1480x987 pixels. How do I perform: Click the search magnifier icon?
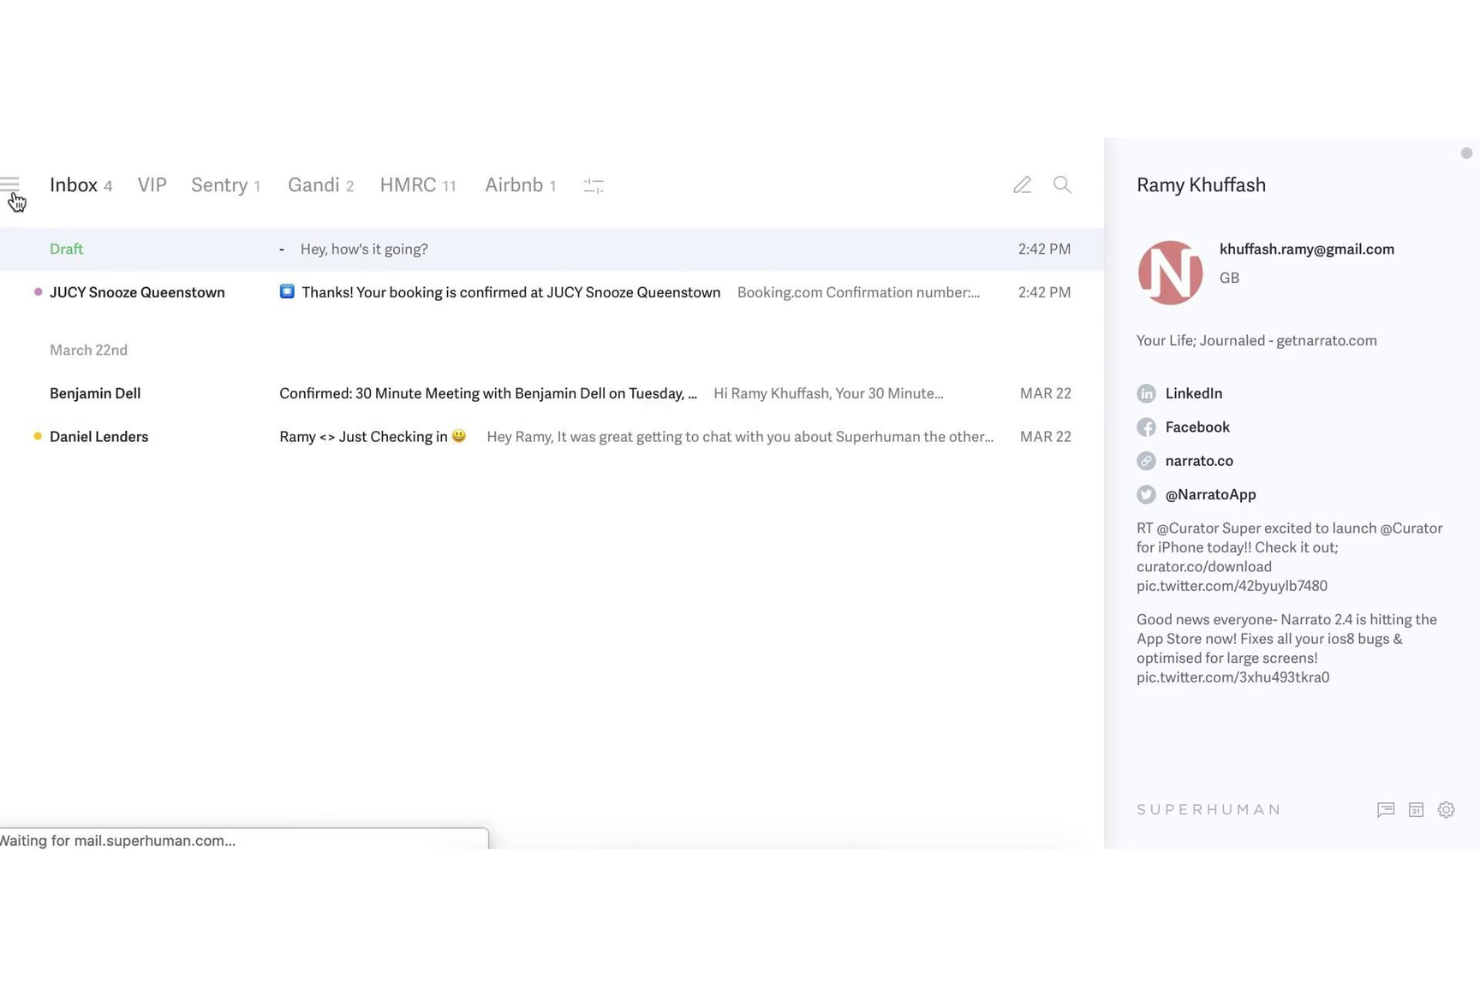pos(1062,185)
